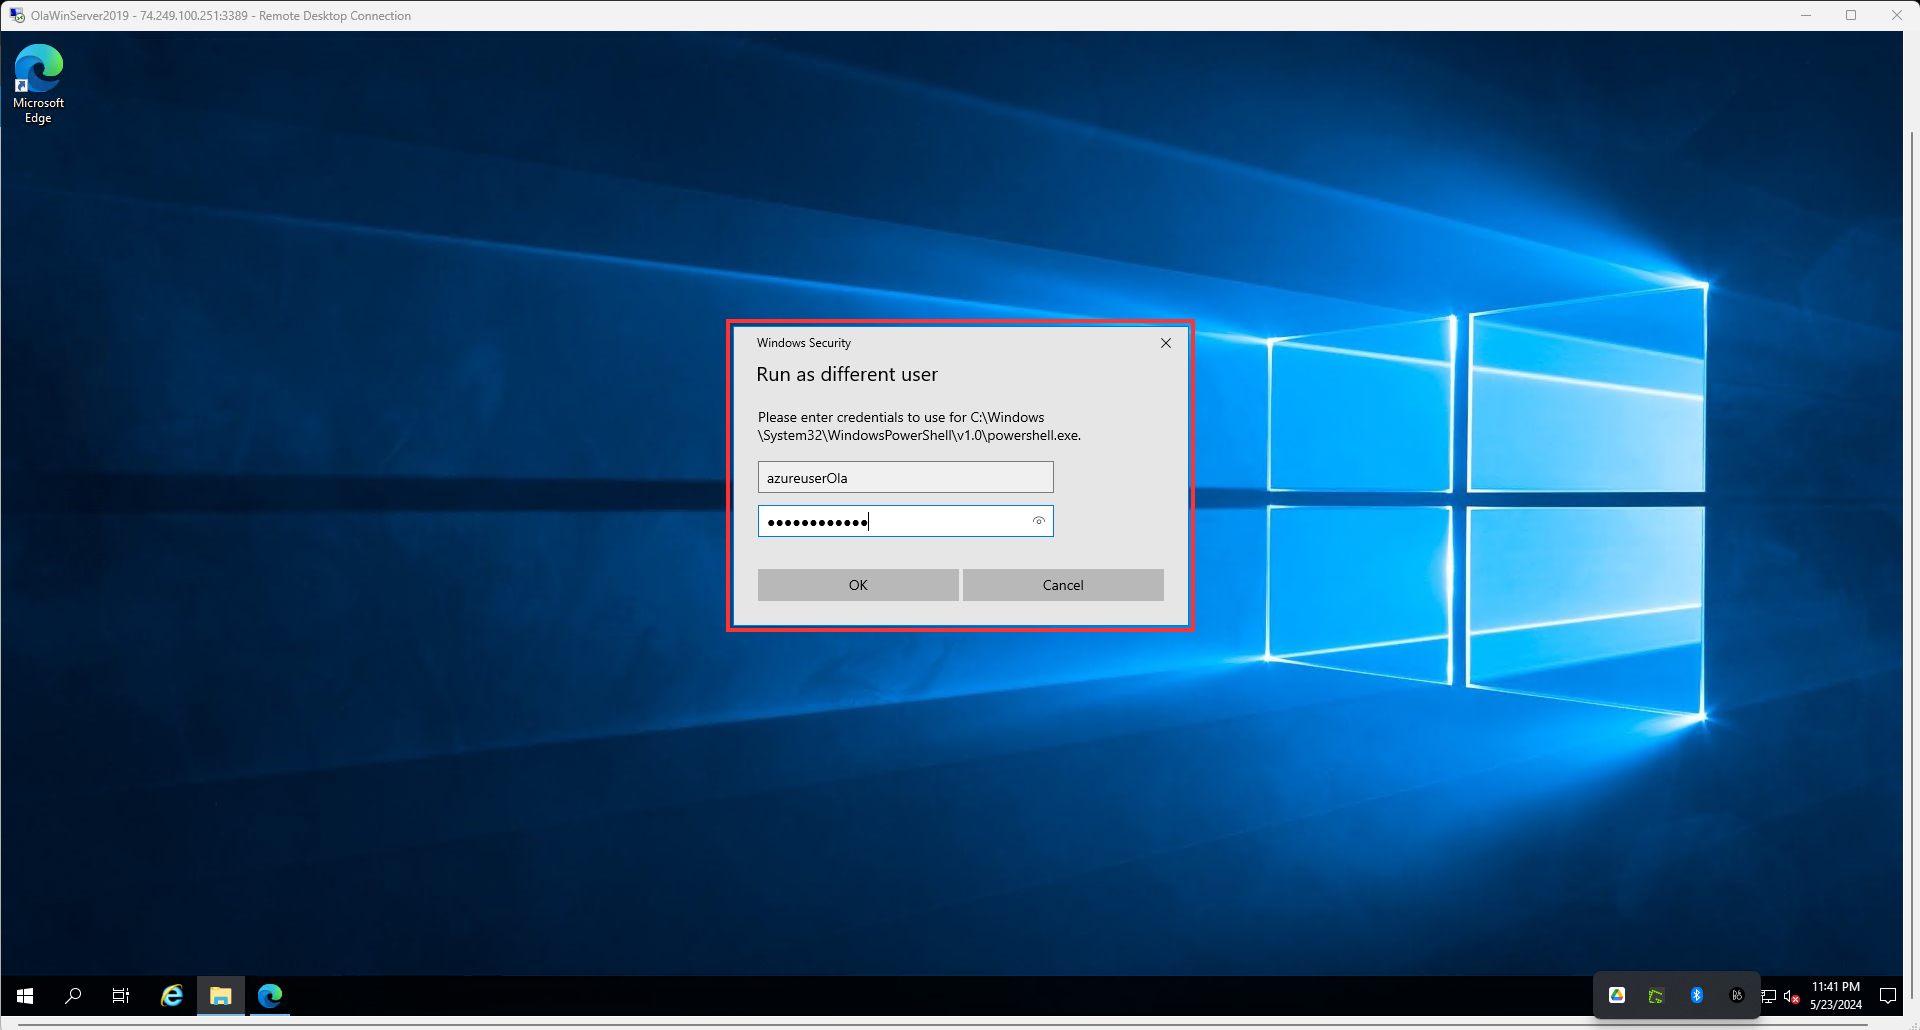Cancel the Run as different user dialog

point(1063,585)
